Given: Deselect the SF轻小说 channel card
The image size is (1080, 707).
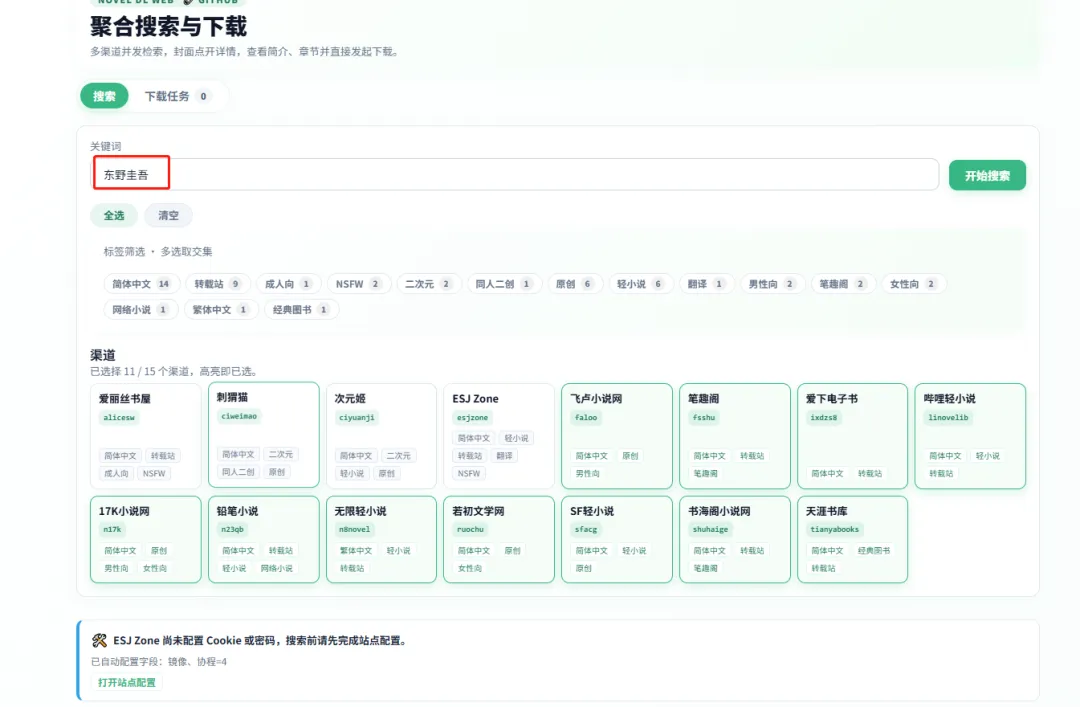Looking at the screenshot, I should point(616,540).
